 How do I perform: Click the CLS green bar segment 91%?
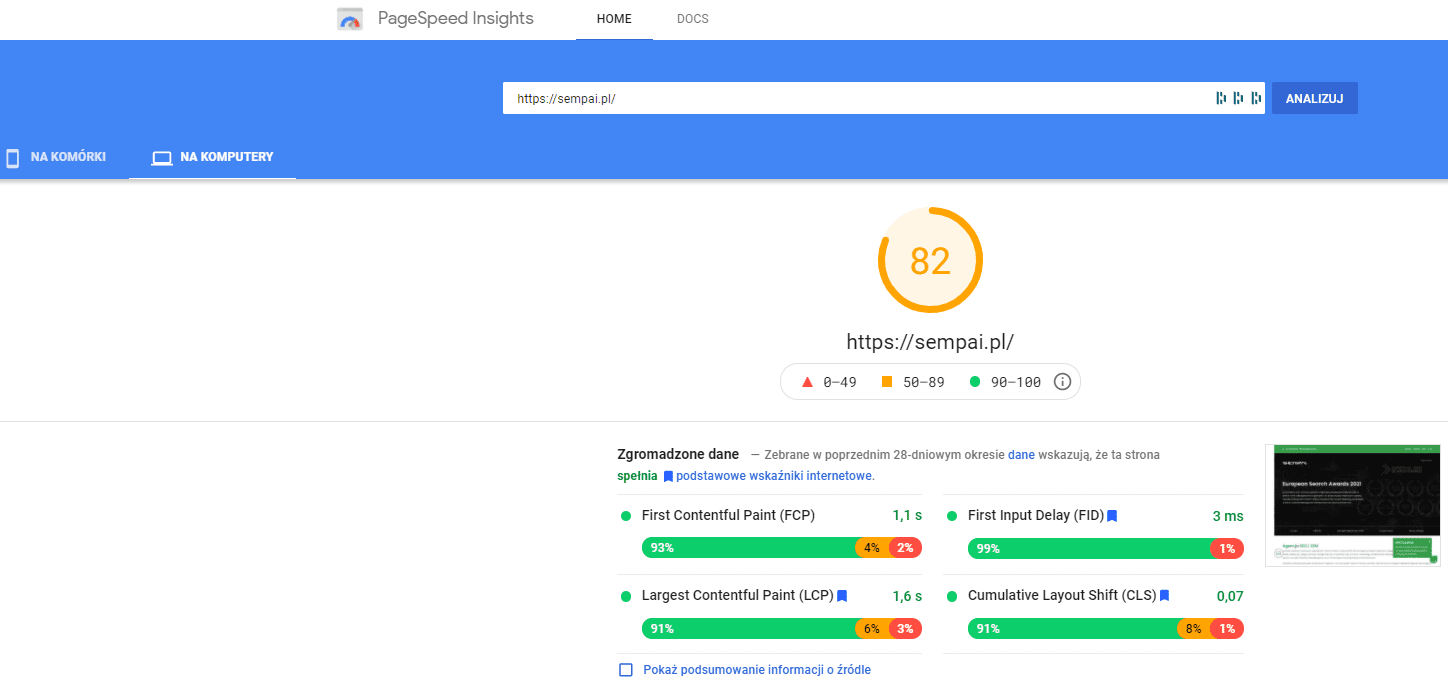(x=1072, y=628)
